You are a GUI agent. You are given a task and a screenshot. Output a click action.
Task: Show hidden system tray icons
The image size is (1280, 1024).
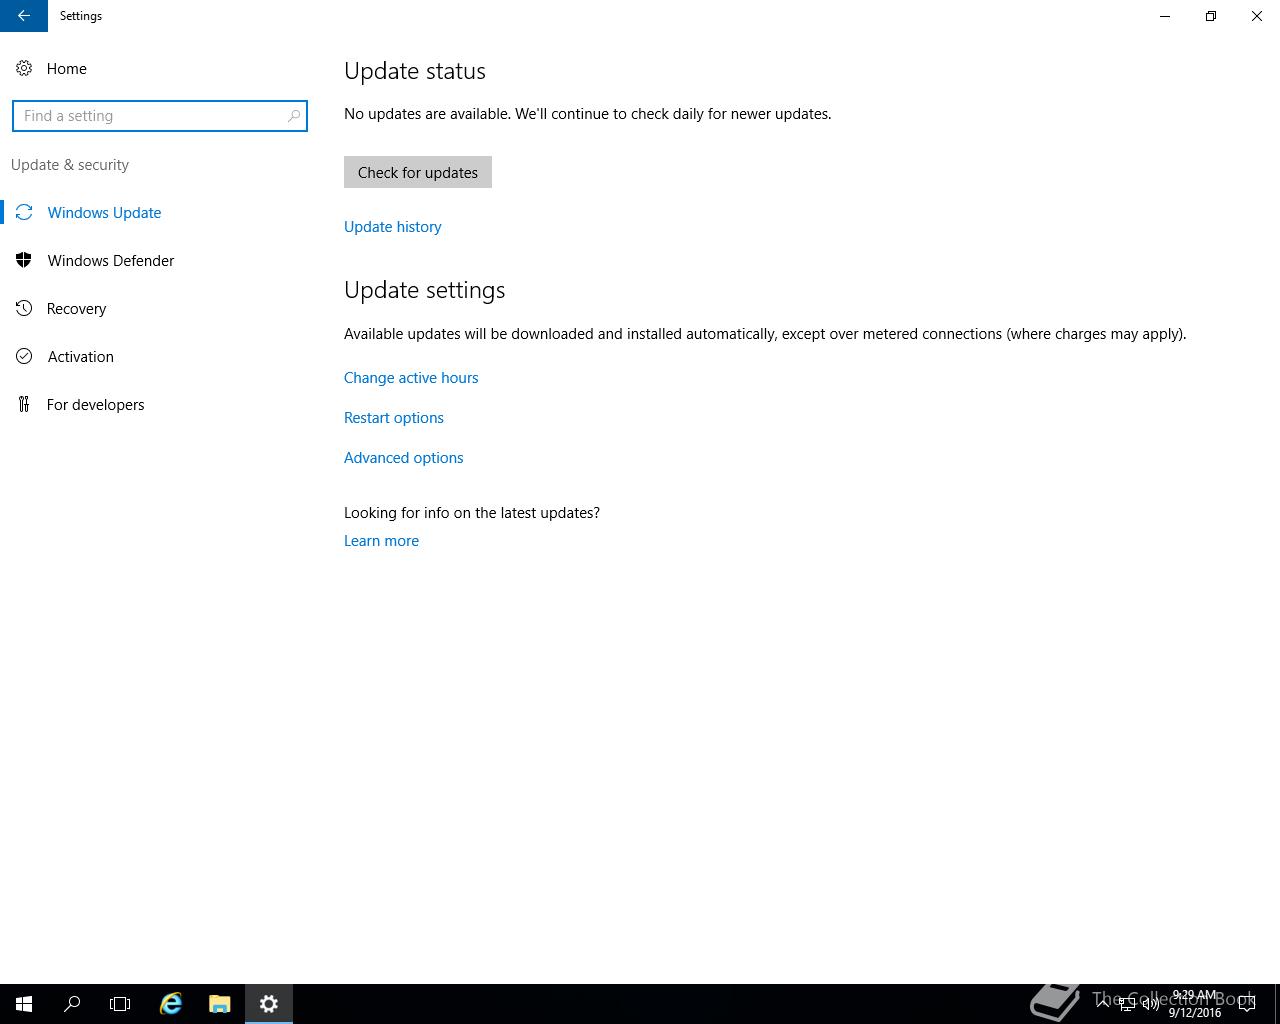tap(1103, 1003)
